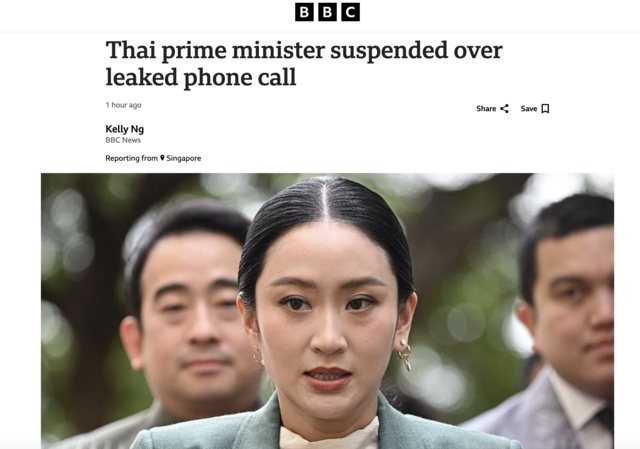Click the BBC News byline label
The width and height of the screenshot is (640, 449).
[x=123, y=140]
